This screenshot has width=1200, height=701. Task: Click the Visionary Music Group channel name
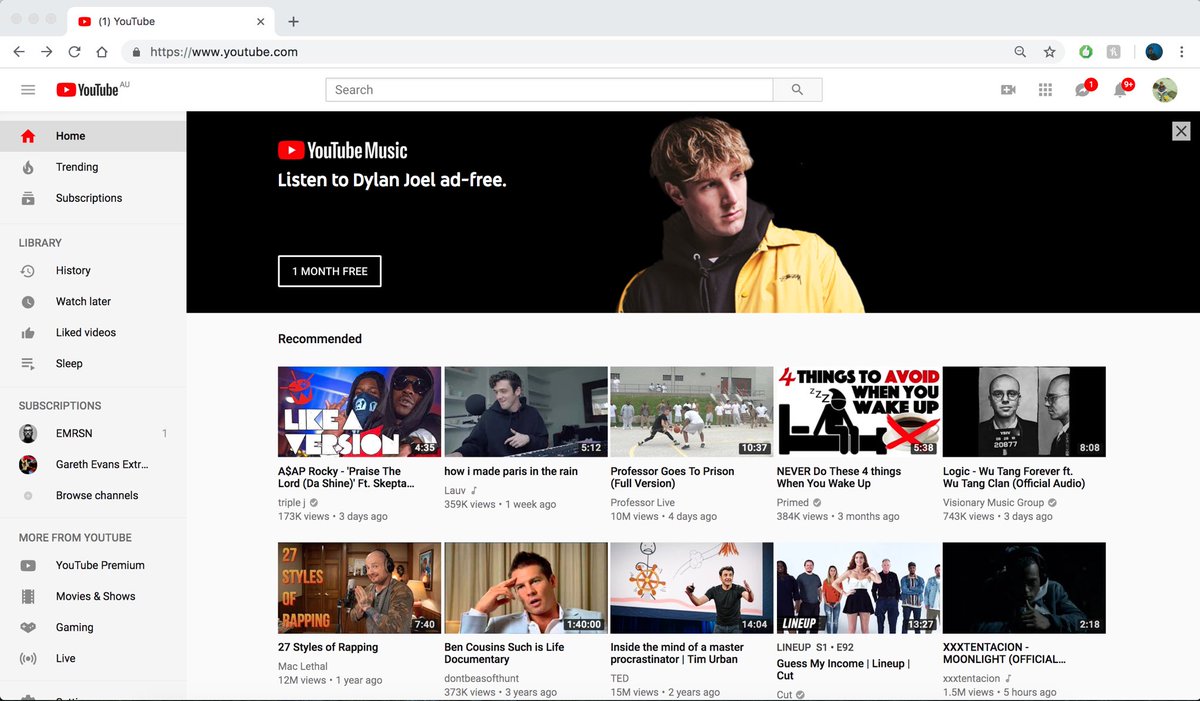(x=993, y=503)
